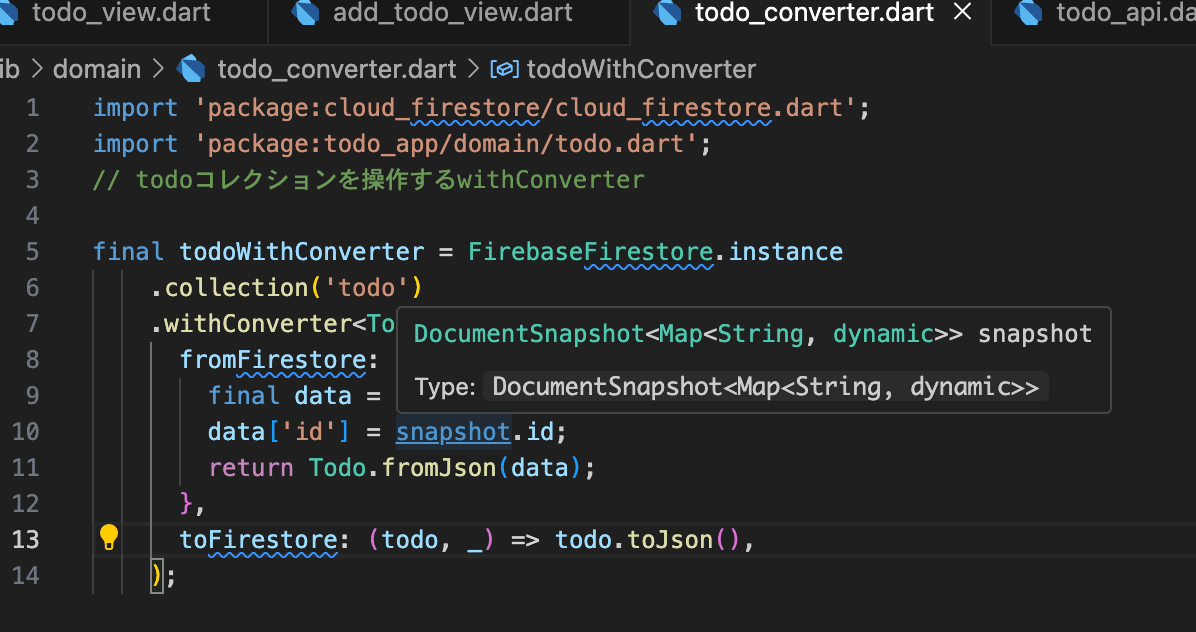Click the closing parenthesis on line 14
The image size is (1196, 632).
[x=157, y=575]
